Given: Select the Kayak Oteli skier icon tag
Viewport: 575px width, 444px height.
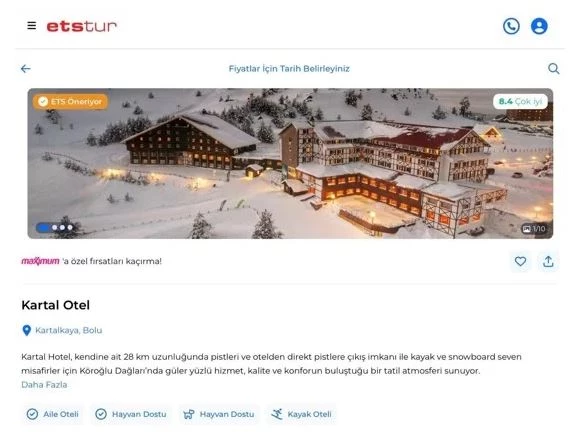Looking at the screenshot, I should tap(301, 414).
